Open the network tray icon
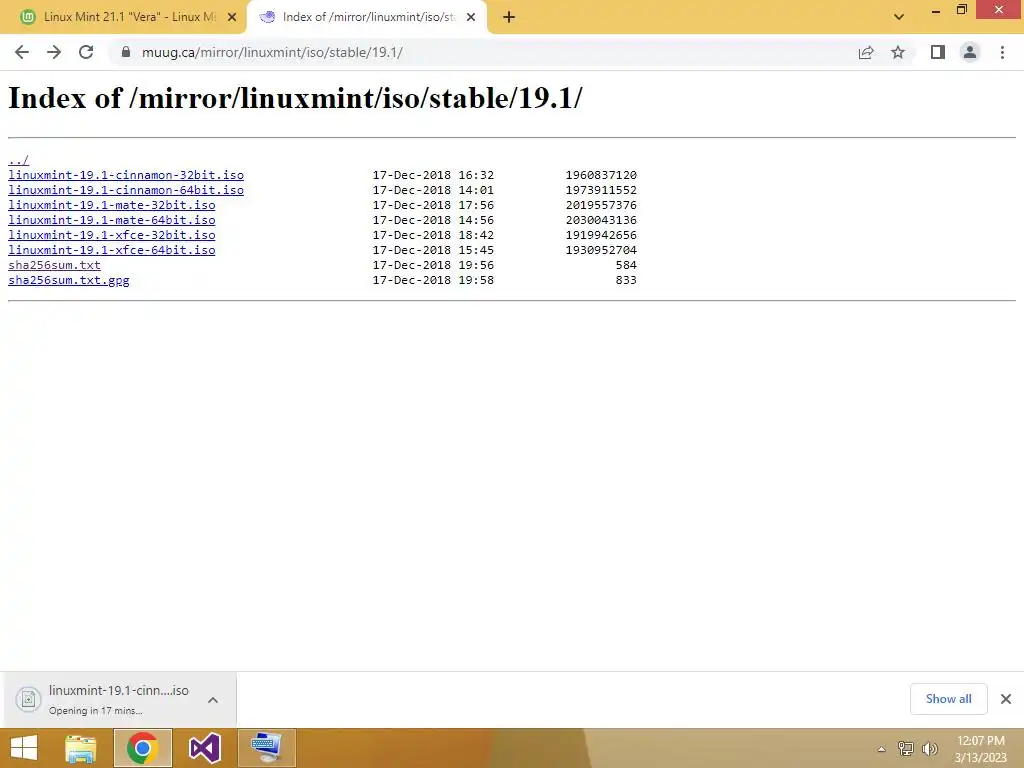Screen dimensions: 1024x768 click(905, 748)
